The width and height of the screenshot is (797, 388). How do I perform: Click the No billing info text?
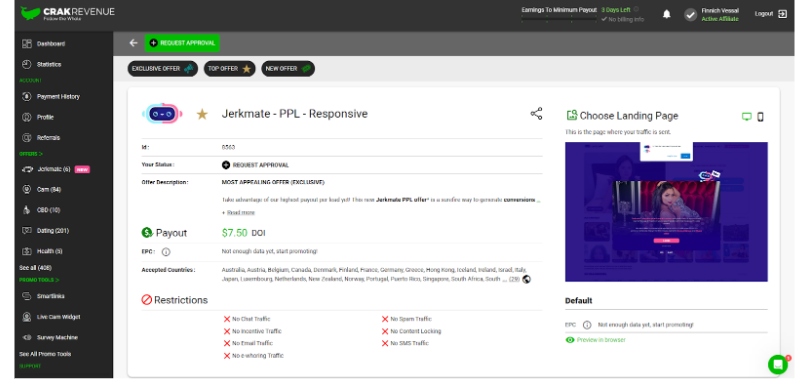point(626,19)
